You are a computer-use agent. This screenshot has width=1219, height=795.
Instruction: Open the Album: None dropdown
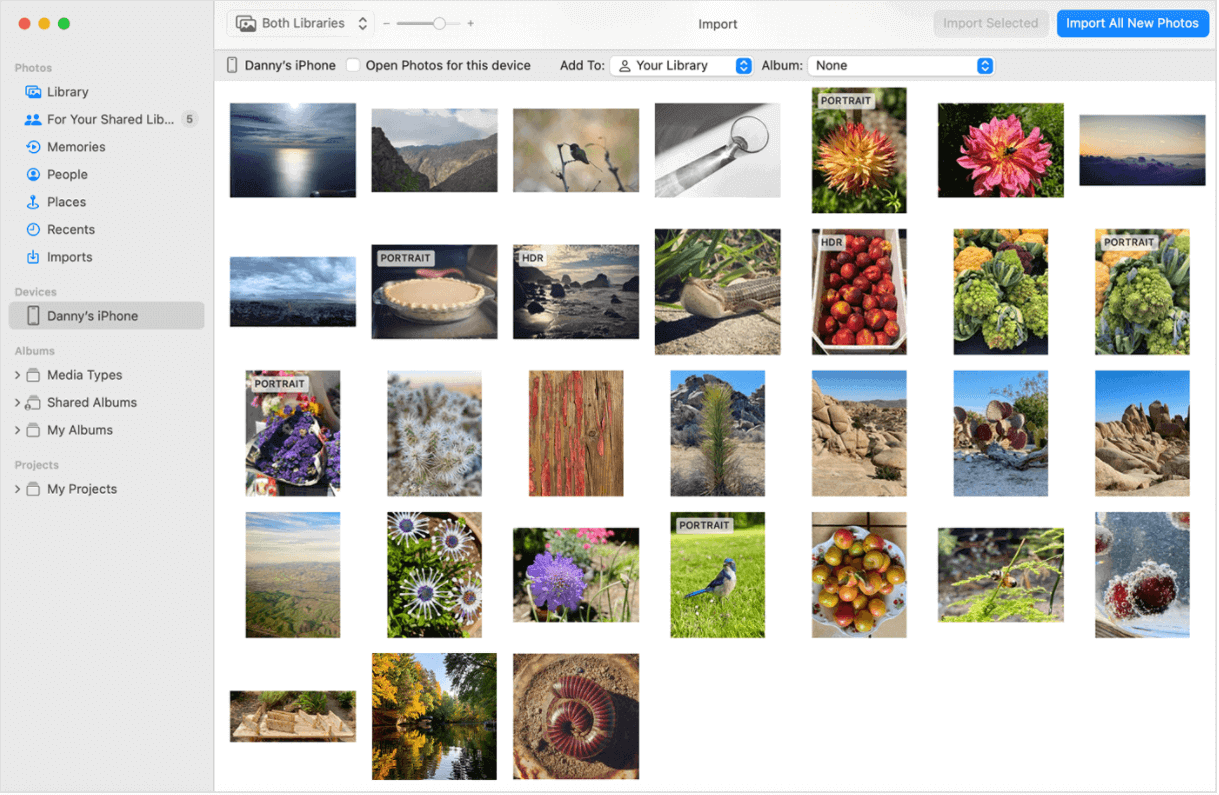[x=899, y=65]
